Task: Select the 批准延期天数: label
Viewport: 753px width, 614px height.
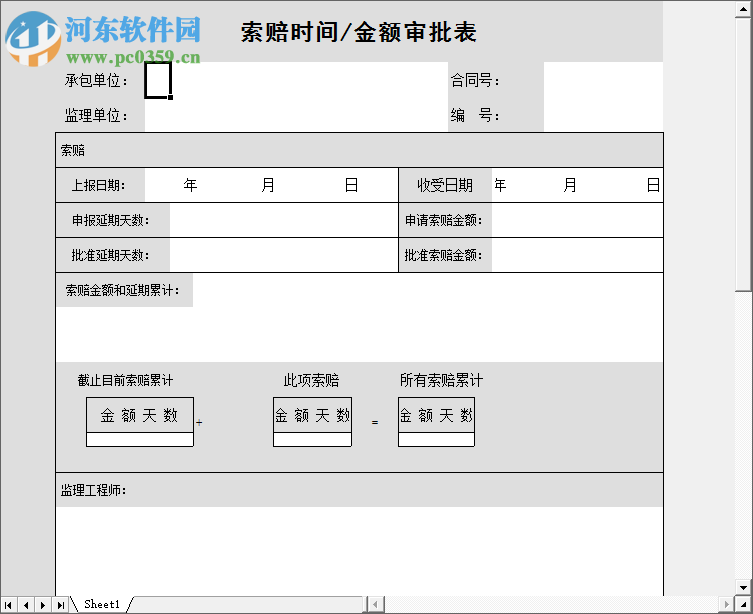Action: (110, 255)
